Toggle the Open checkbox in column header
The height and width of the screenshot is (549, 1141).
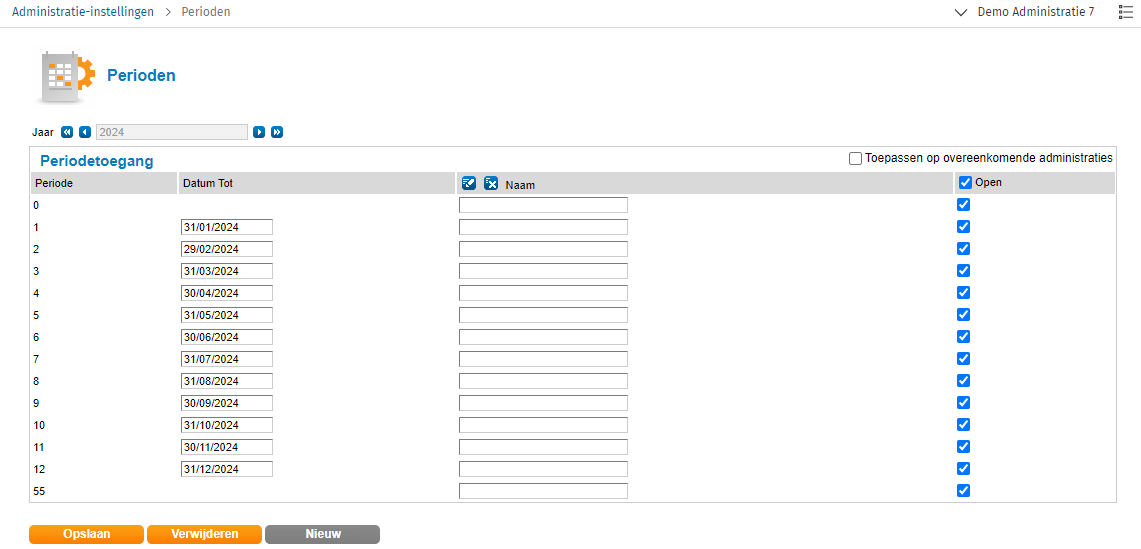(965, 183)
